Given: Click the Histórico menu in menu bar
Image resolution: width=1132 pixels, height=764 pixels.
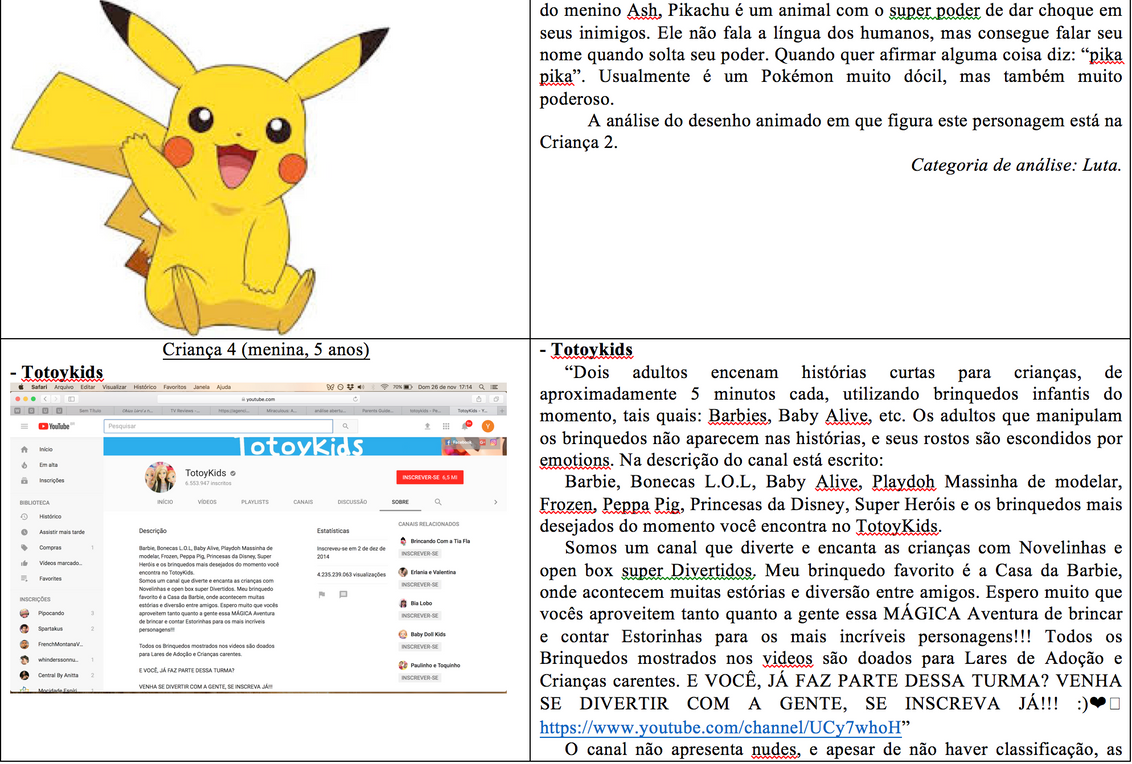Looking at the screenshot, I should (x=144, y=387).
